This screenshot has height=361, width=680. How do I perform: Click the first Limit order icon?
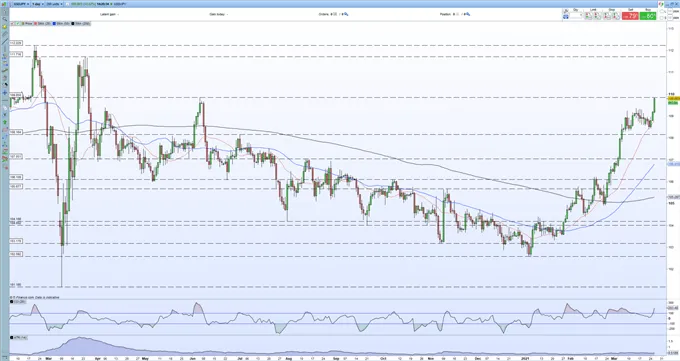click(x=588, y=16)
